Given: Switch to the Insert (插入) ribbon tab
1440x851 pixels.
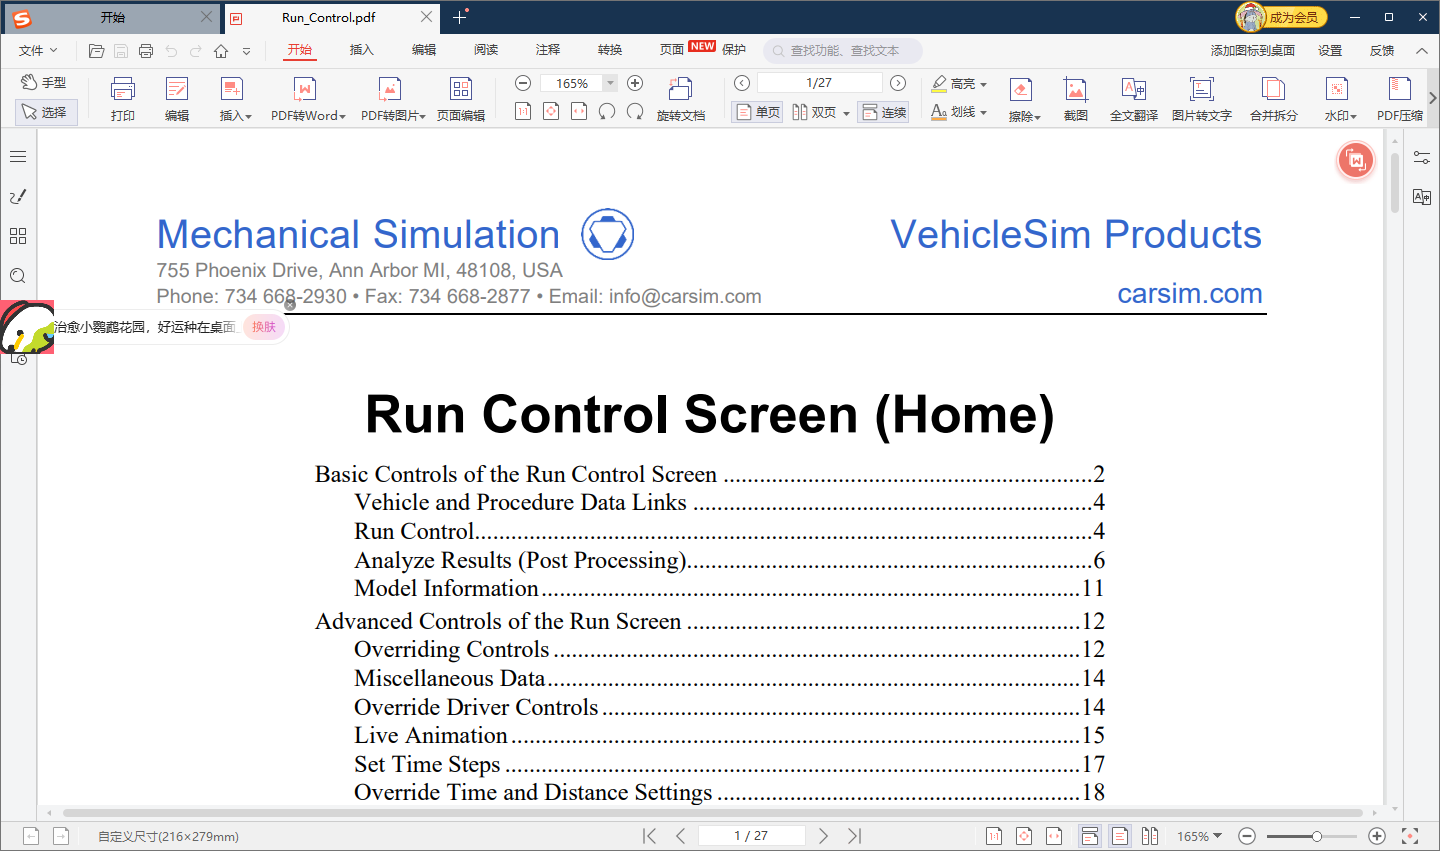Looking at the screenshot, I should coord(361,50).
